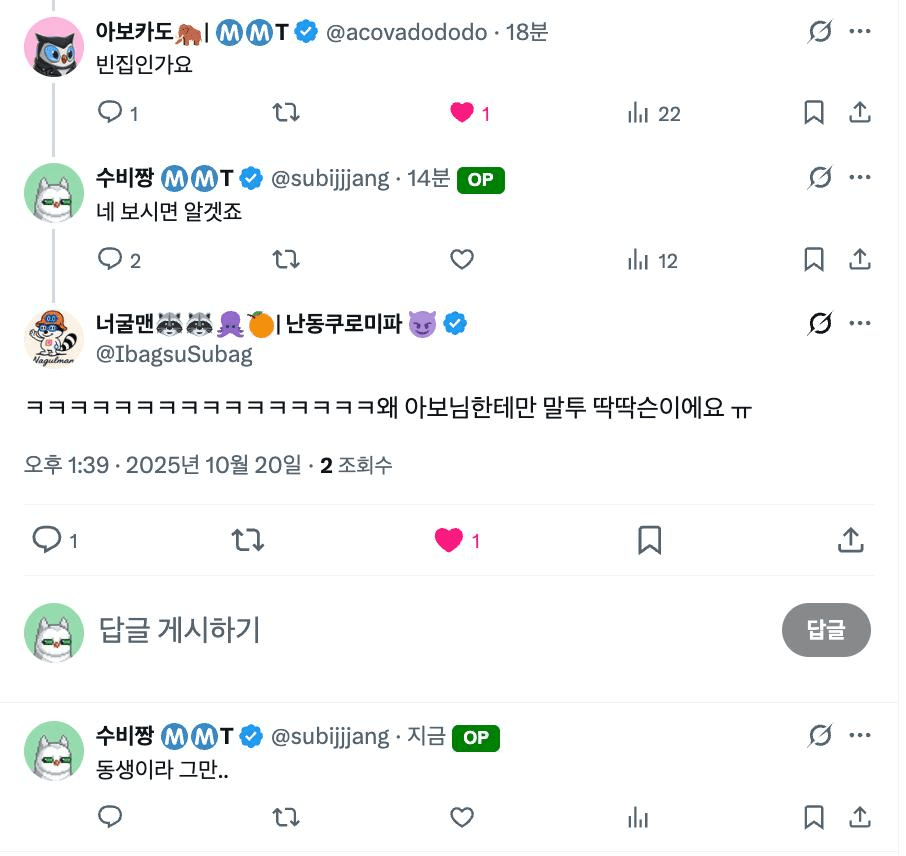906x856 pixels.
Task: Open Grok icon on 아보카도's tweet
Action: pos(819,32)
